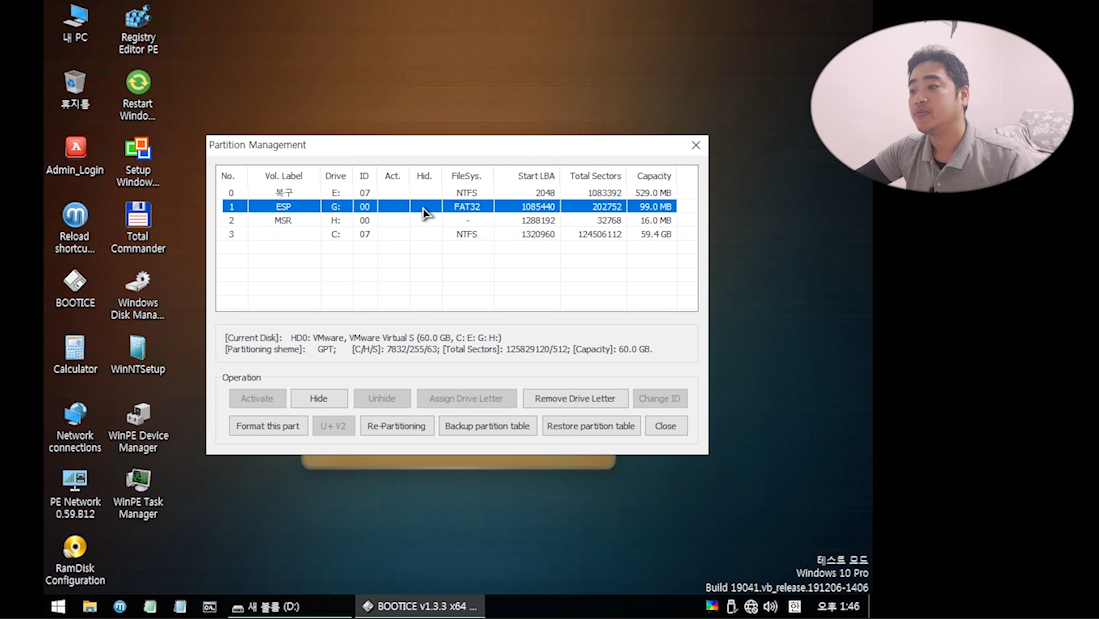Click the taskbar clock showing 오후 1:46
The height and width of the screenshot is (619, 1099).
(838, 606)
